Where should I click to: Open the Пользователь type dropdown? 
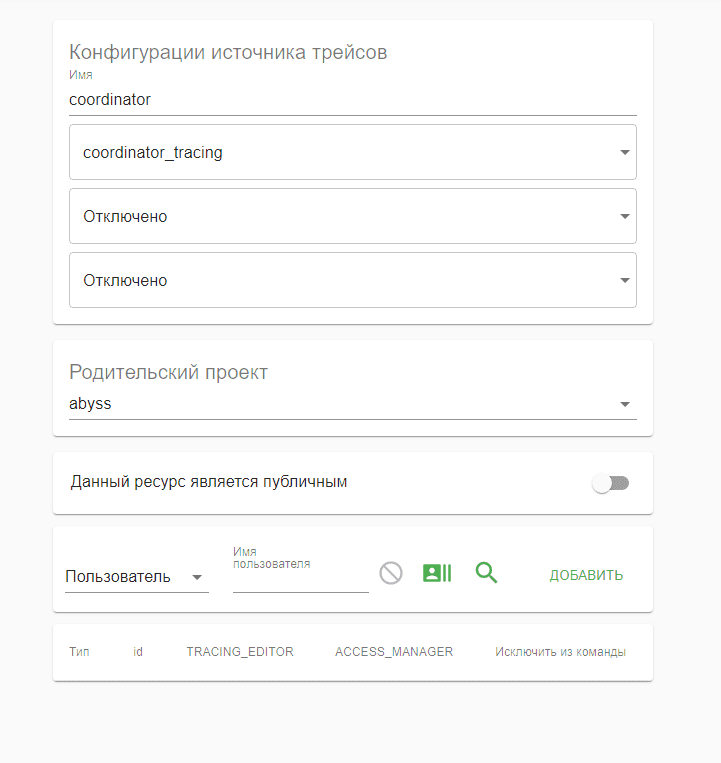(136, 577)
